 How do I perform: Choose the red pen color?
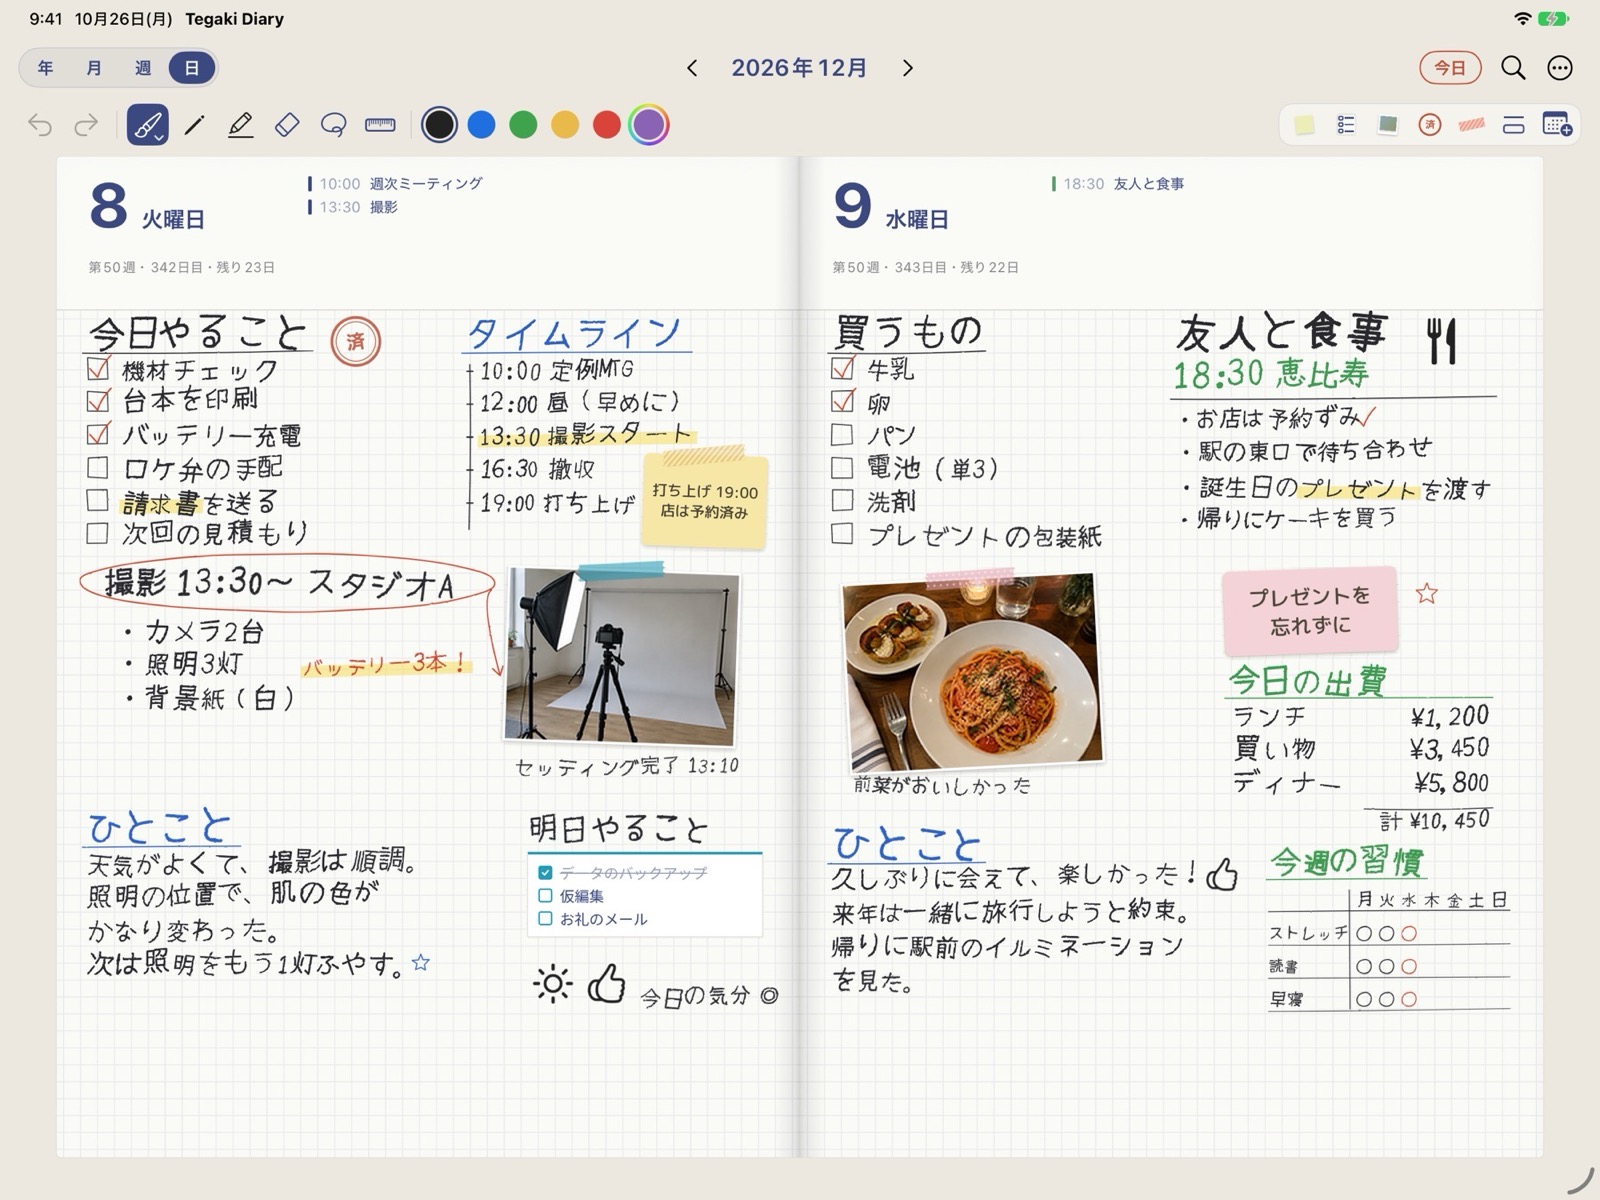pos(607,125)
